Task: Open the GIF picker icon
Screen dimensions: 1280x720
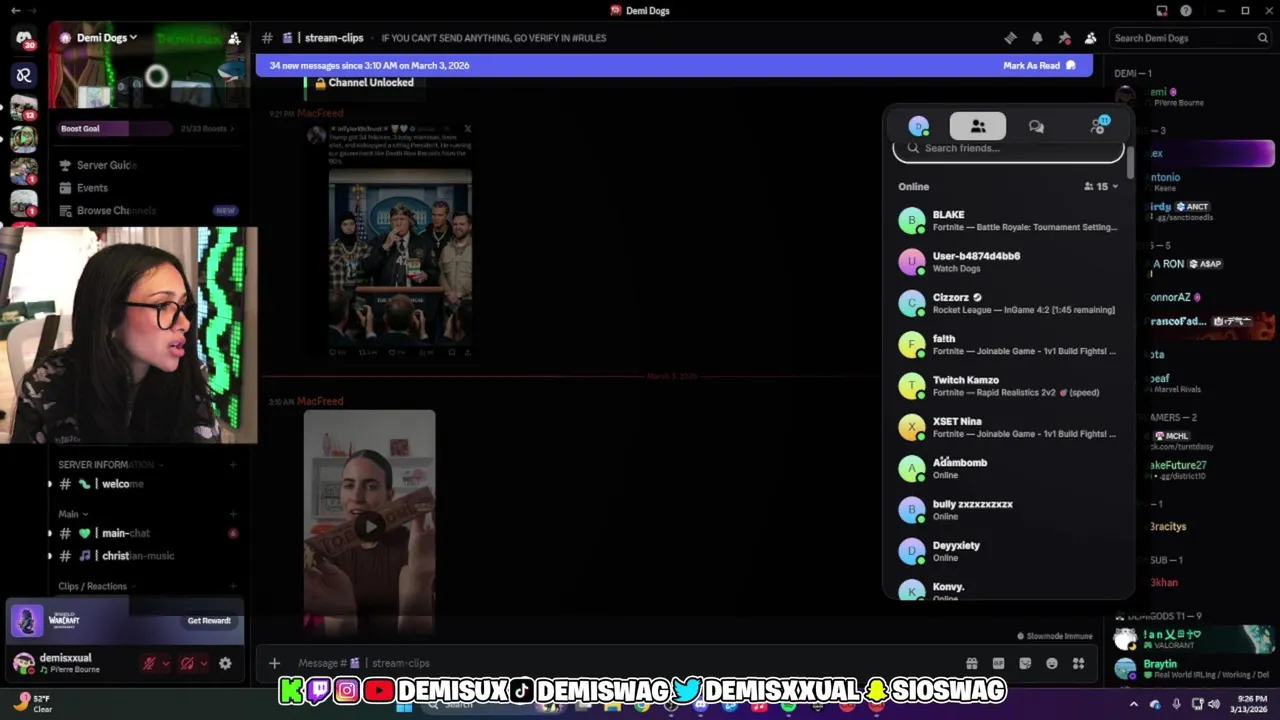Action: pyautogui.click(x=998, y=663)
